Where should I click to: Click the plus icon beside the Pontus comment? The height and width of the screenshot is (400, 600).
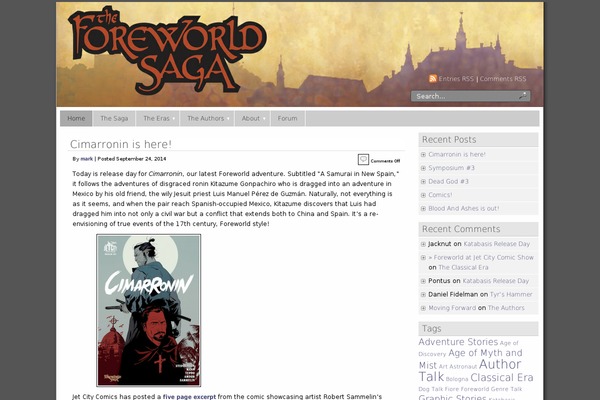click(423, 281)
